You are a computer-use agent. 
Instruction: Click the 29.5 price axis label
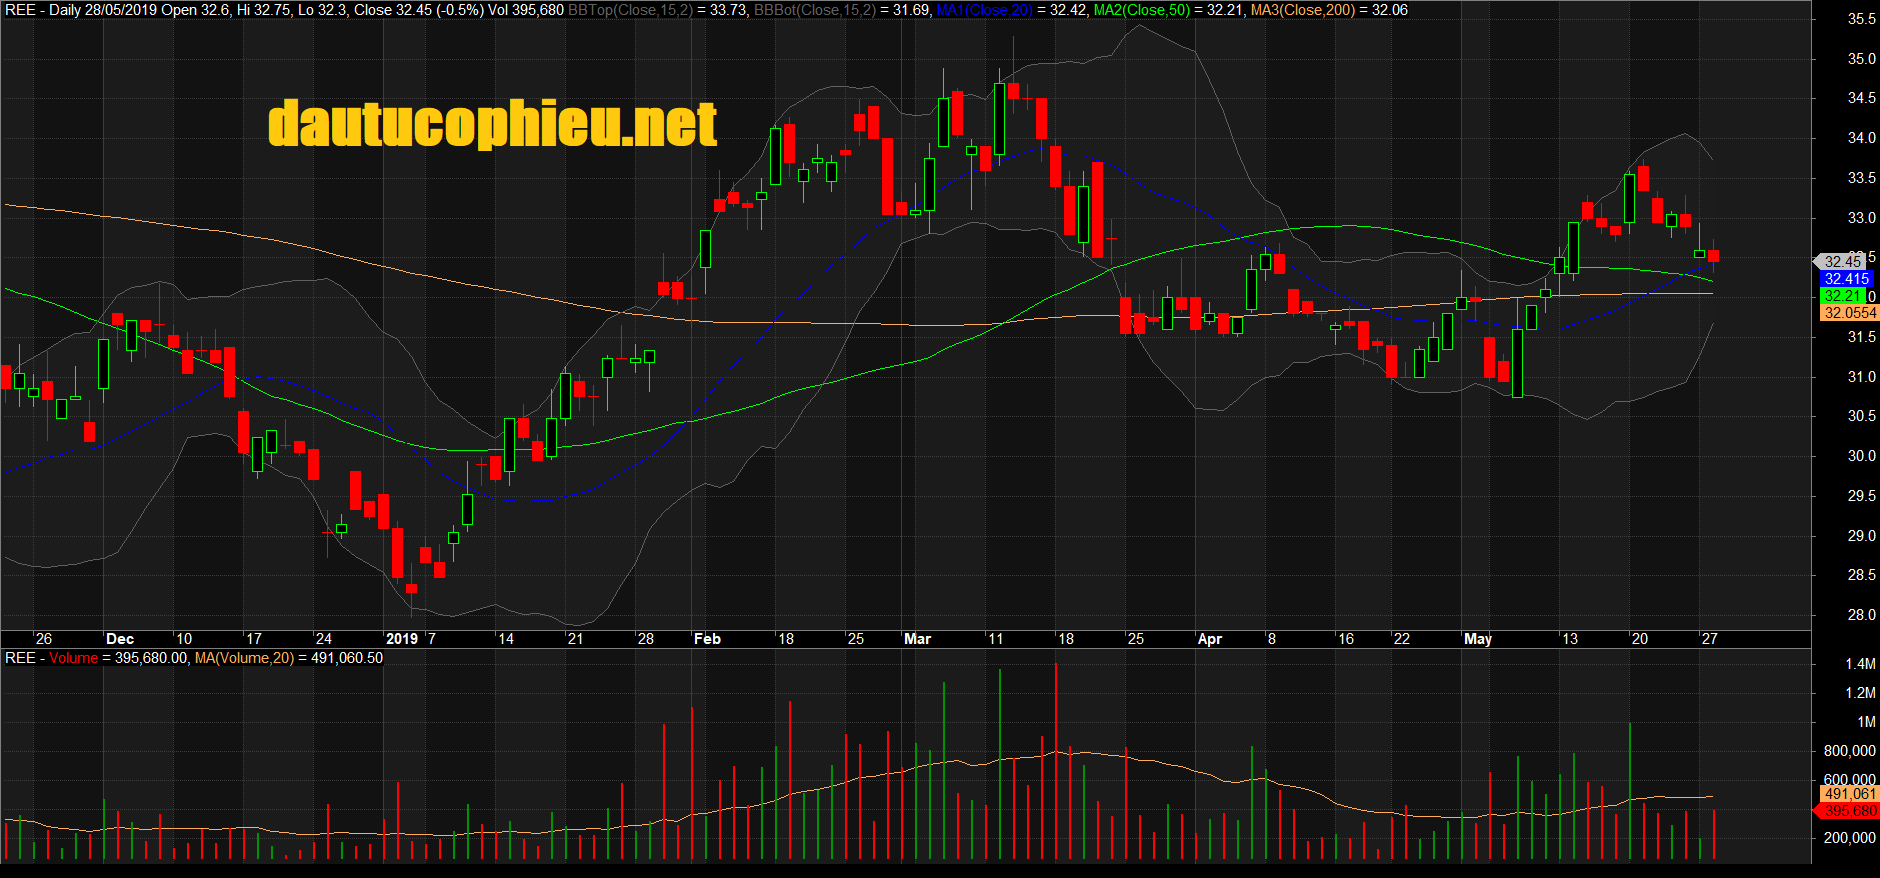point(1861,496)
